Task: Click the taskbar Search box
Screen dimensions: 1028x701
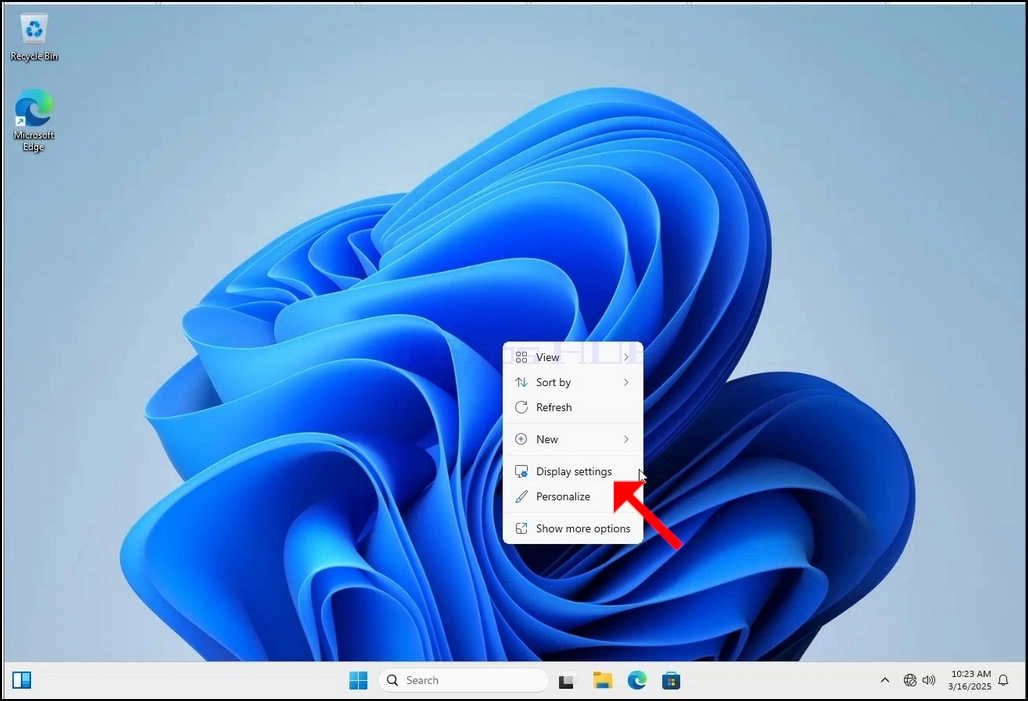Action: pos(463,681)
